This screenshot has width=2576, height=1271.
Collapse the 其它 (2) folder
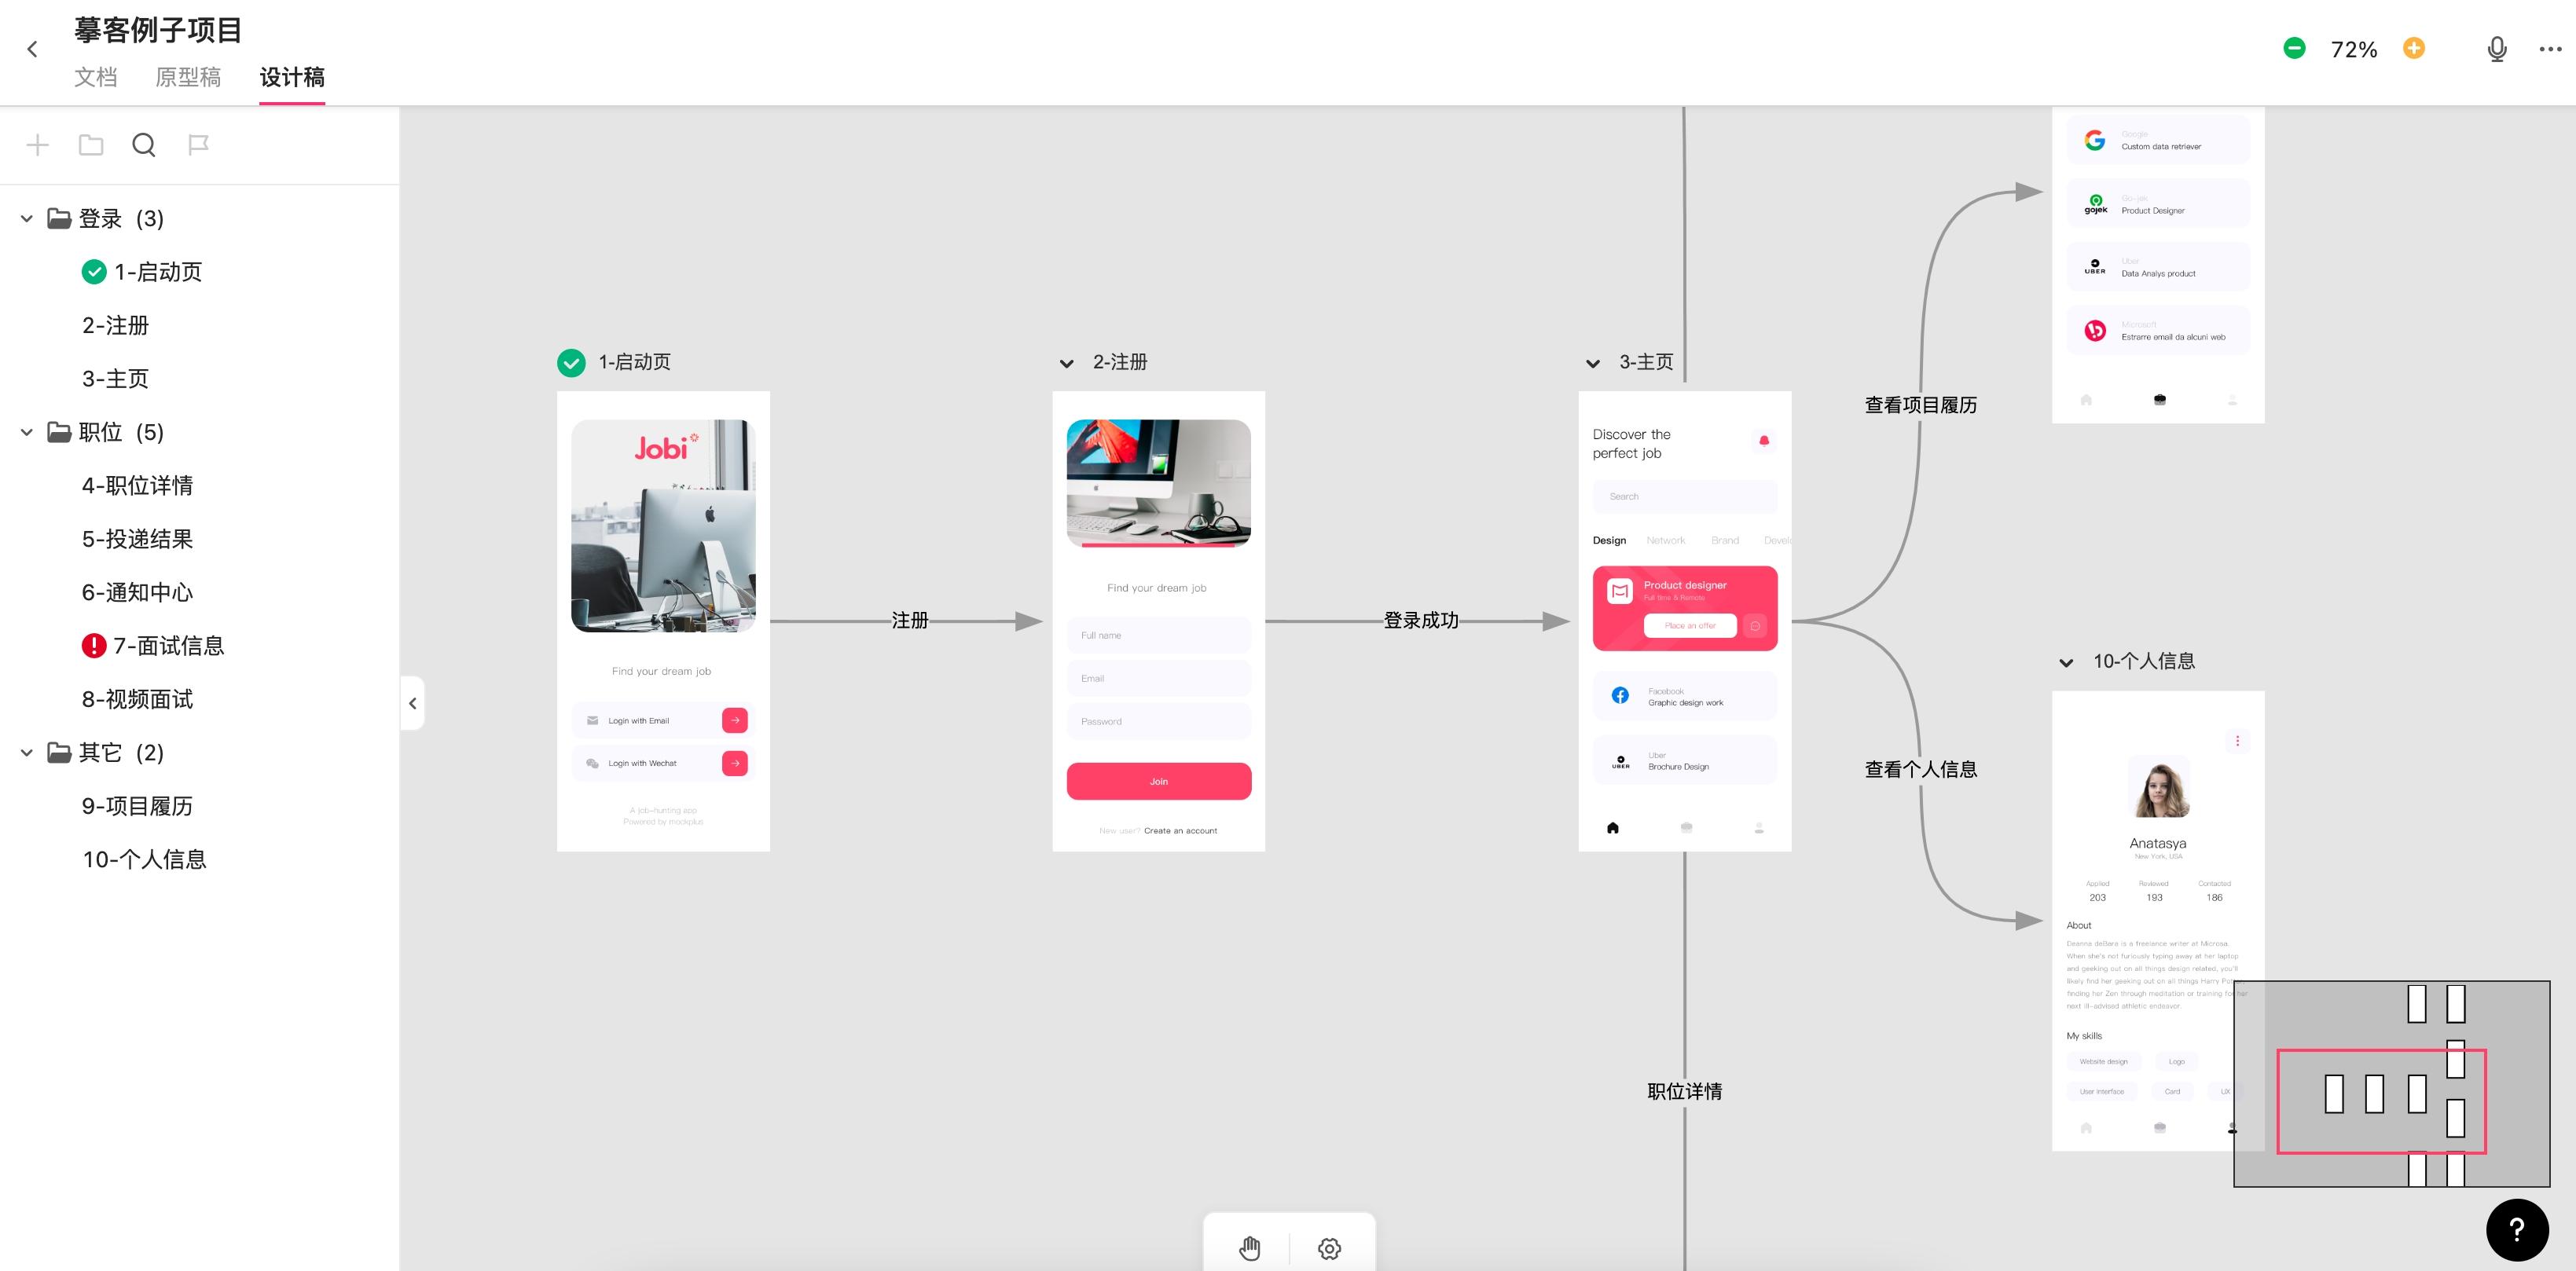27,752
